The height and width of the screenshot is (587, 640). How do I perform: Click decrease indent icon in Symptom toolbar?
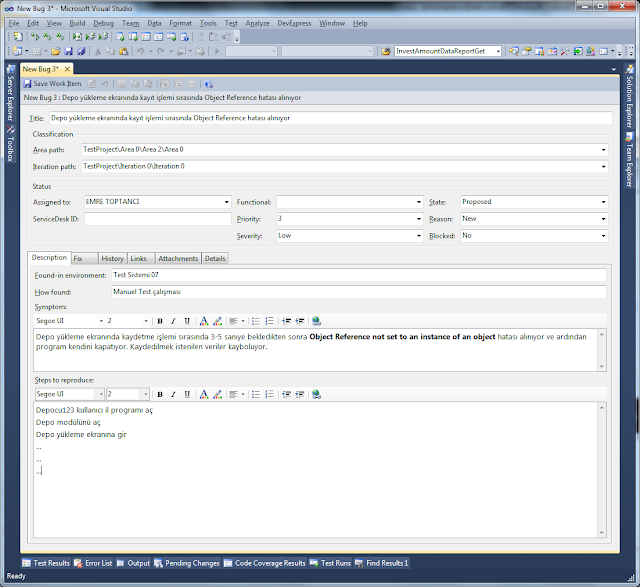coord(287,321)
